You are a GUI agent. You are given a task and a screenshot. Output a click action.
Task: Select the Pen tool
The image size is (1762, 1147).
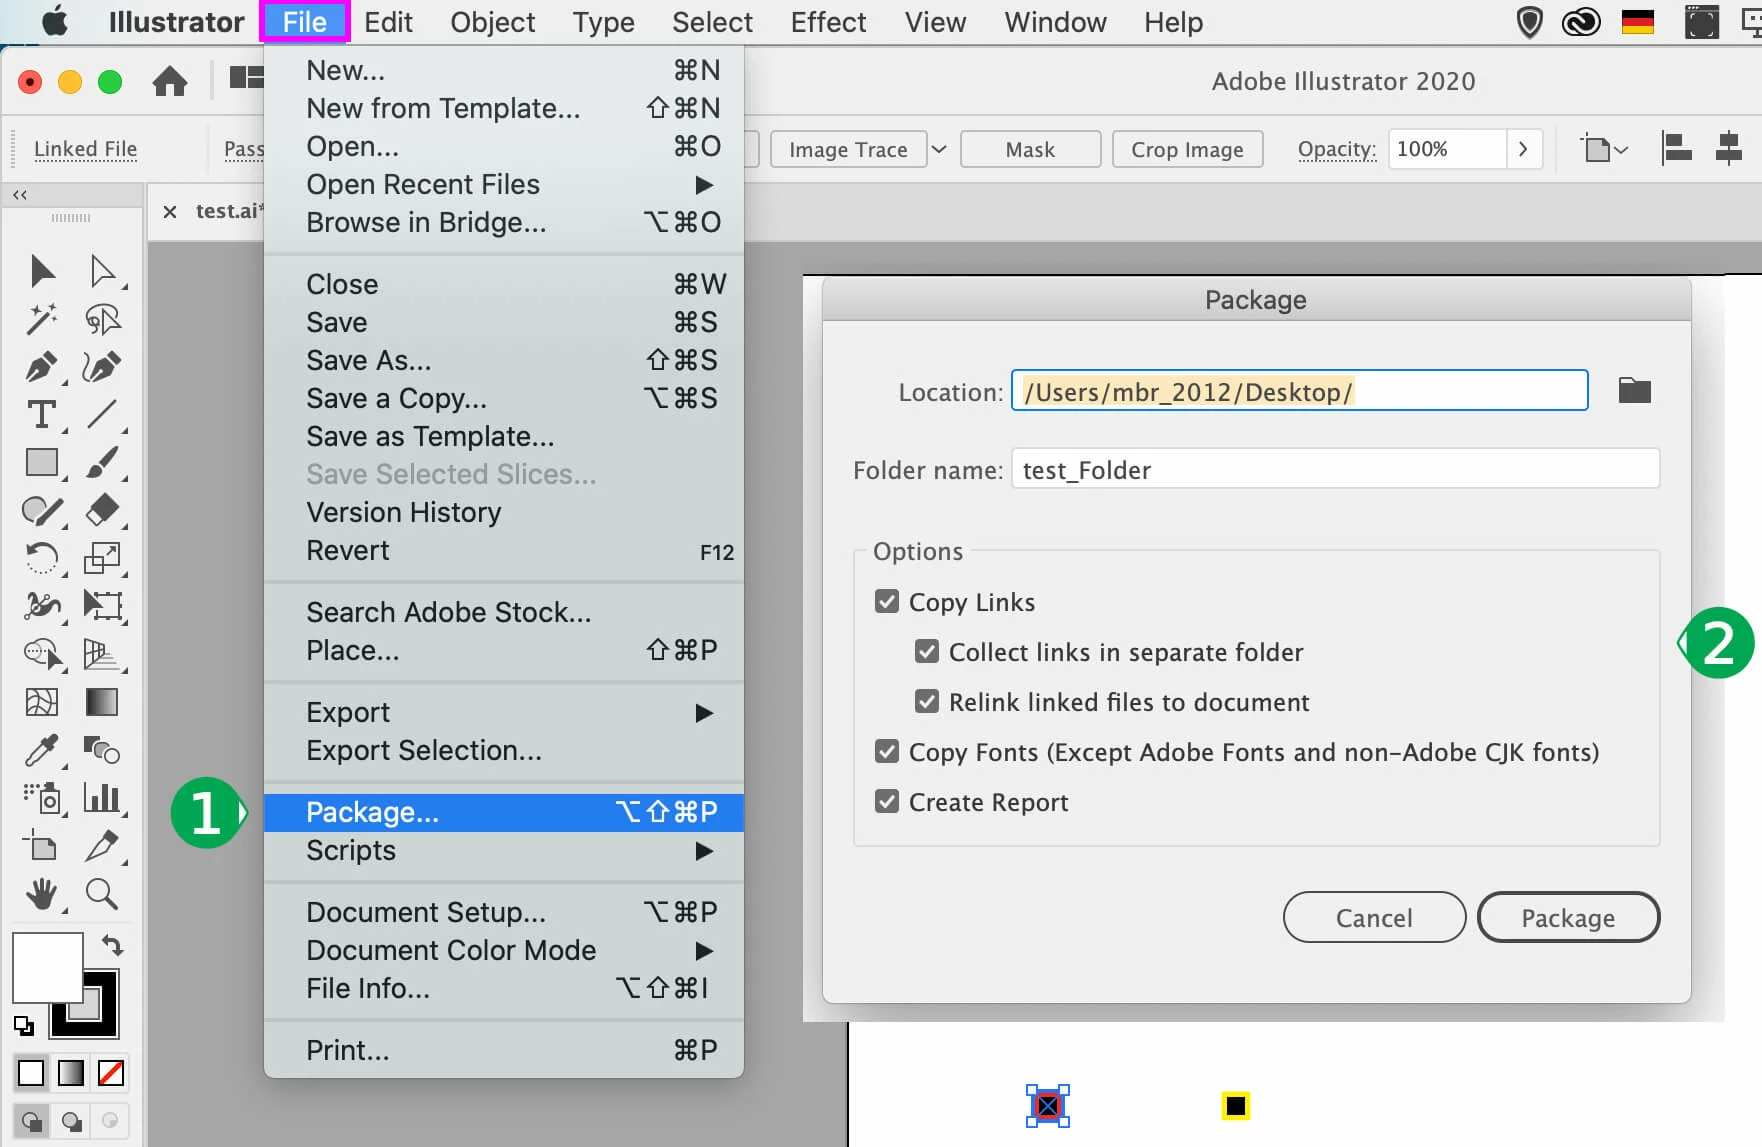click(42, 367)
